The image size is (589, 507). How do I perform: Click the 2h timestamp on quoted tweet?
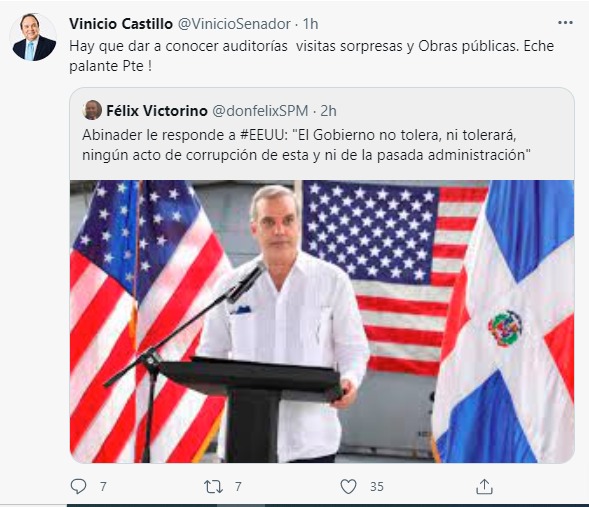pyautogui.click(x=328, y=111)
